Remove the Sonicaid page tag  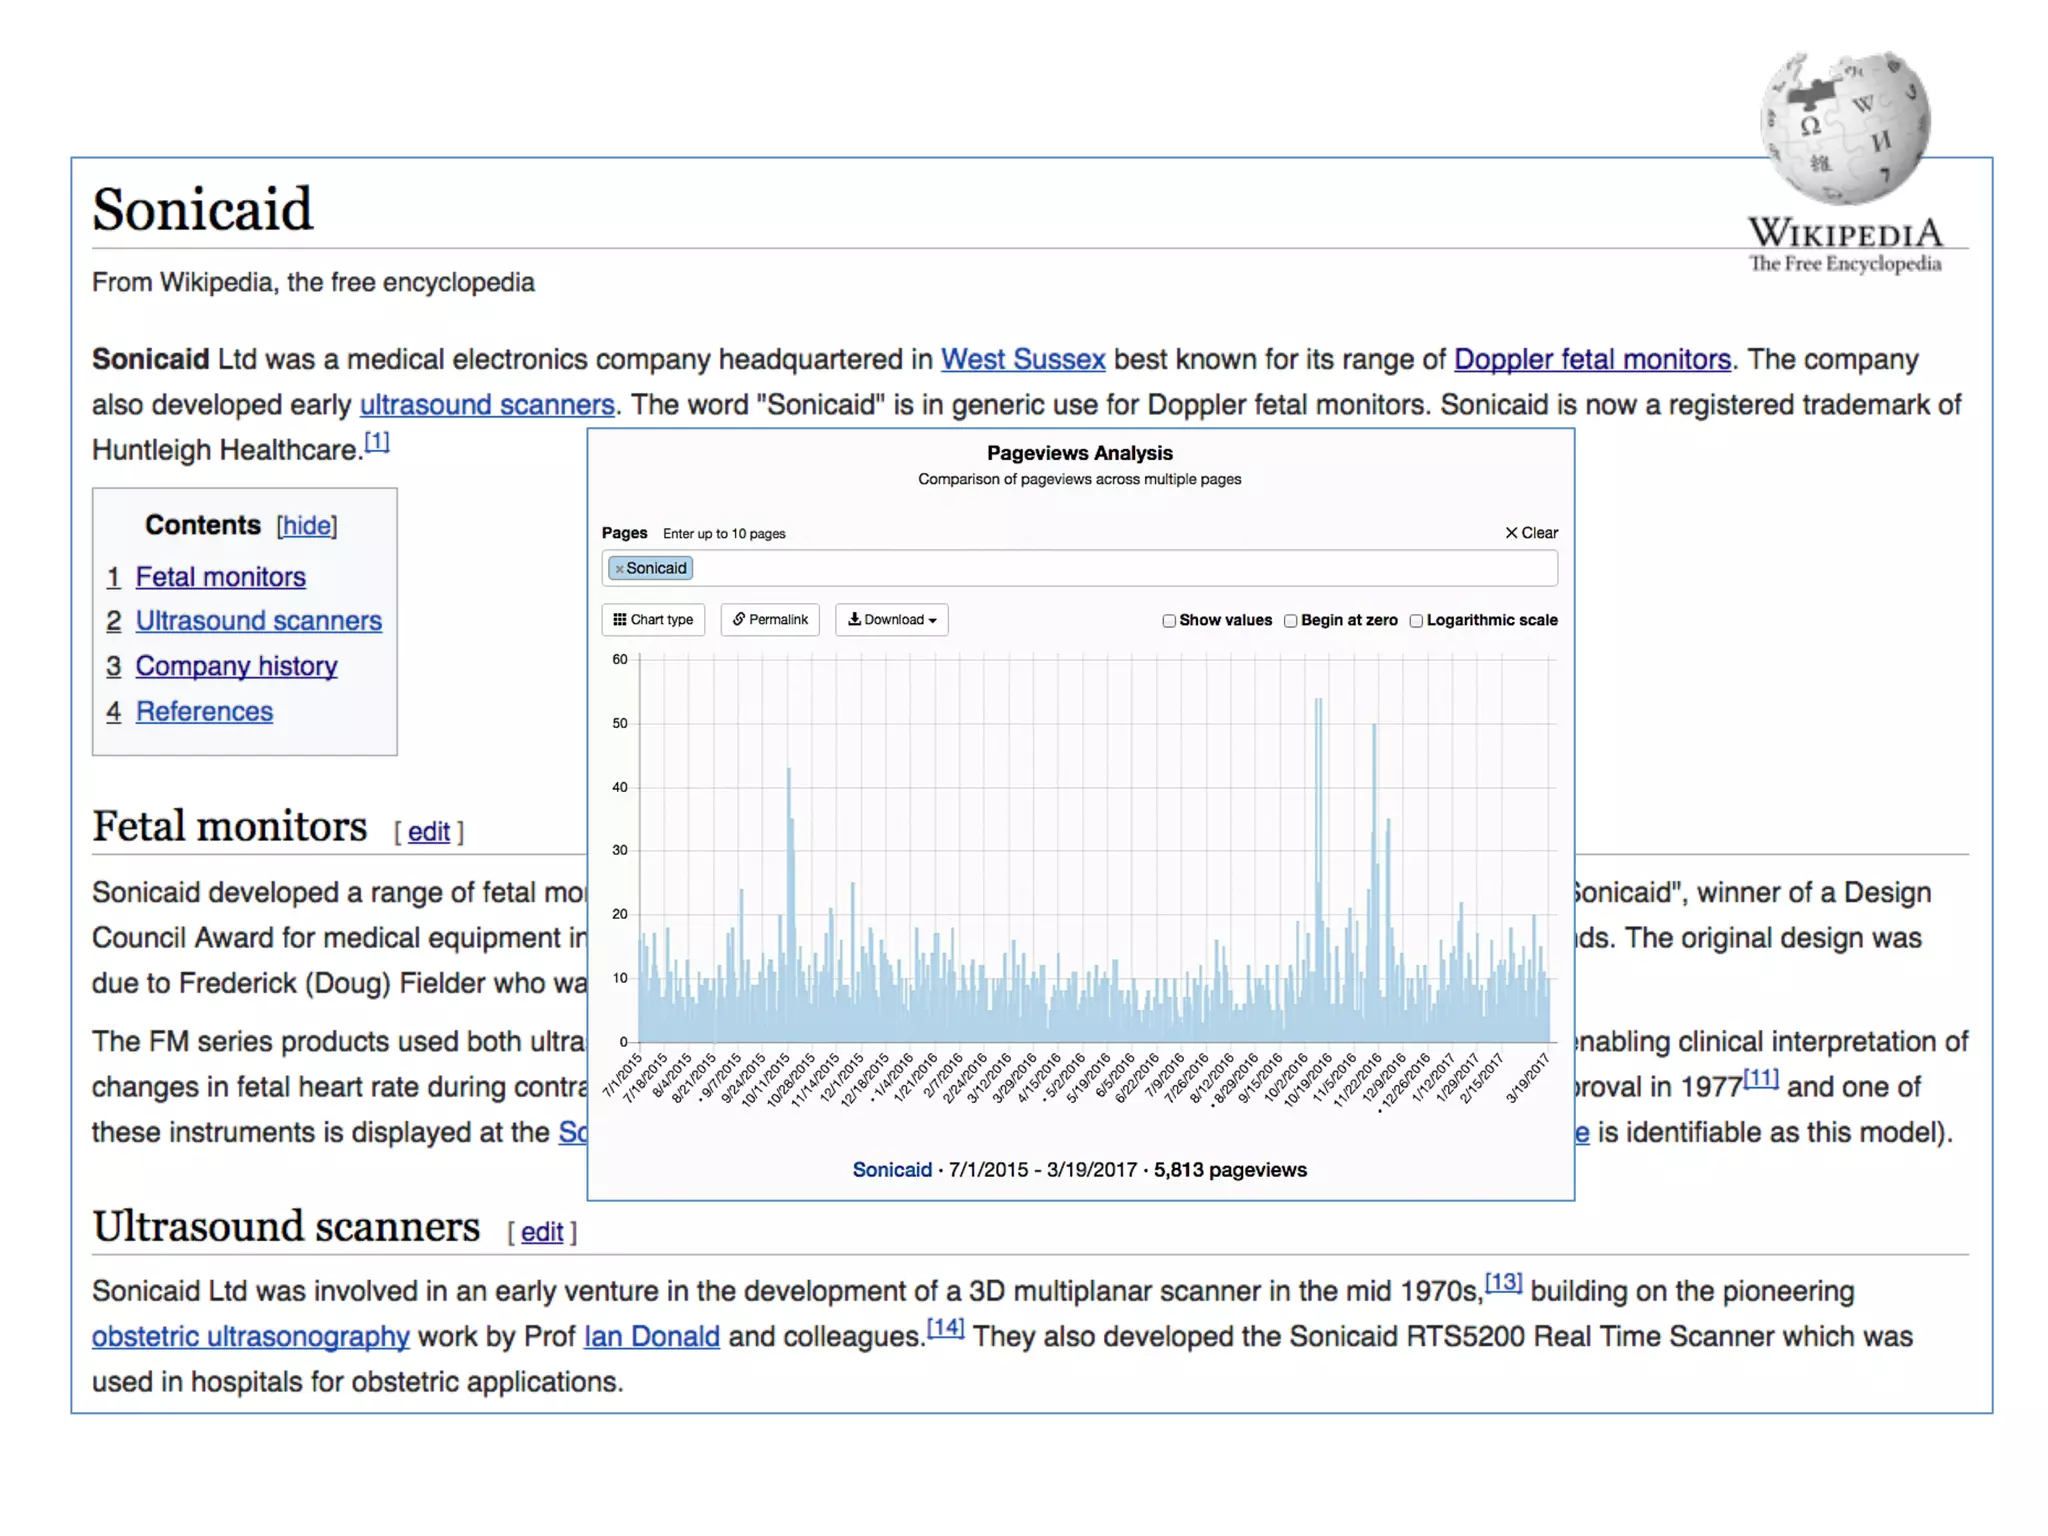[619, 569]
